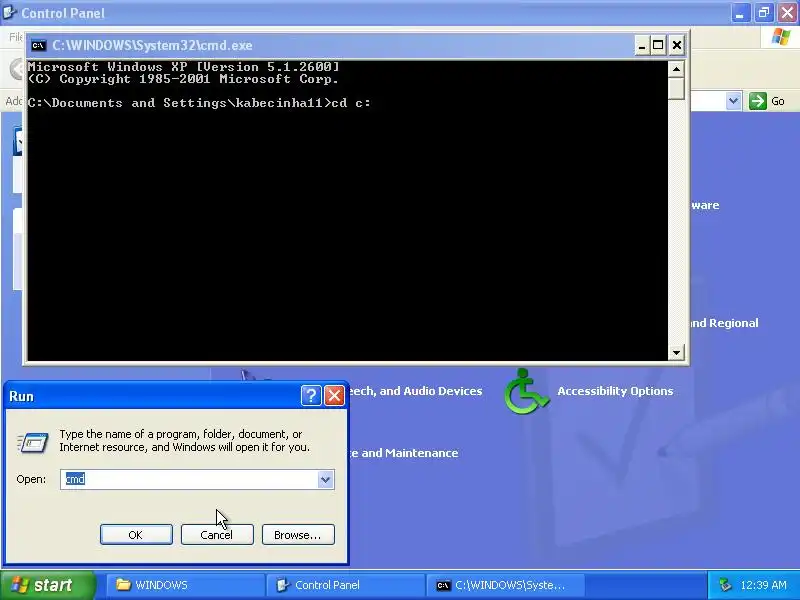Click the system tray network icon
The width and height of the screenshot is (800, 600).
pos(724,585)
